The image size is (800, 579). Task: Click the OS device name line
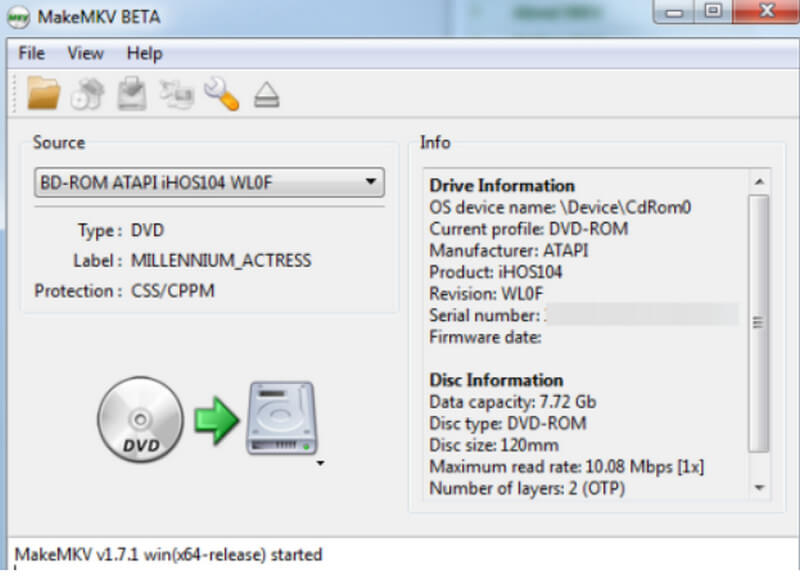560,207
